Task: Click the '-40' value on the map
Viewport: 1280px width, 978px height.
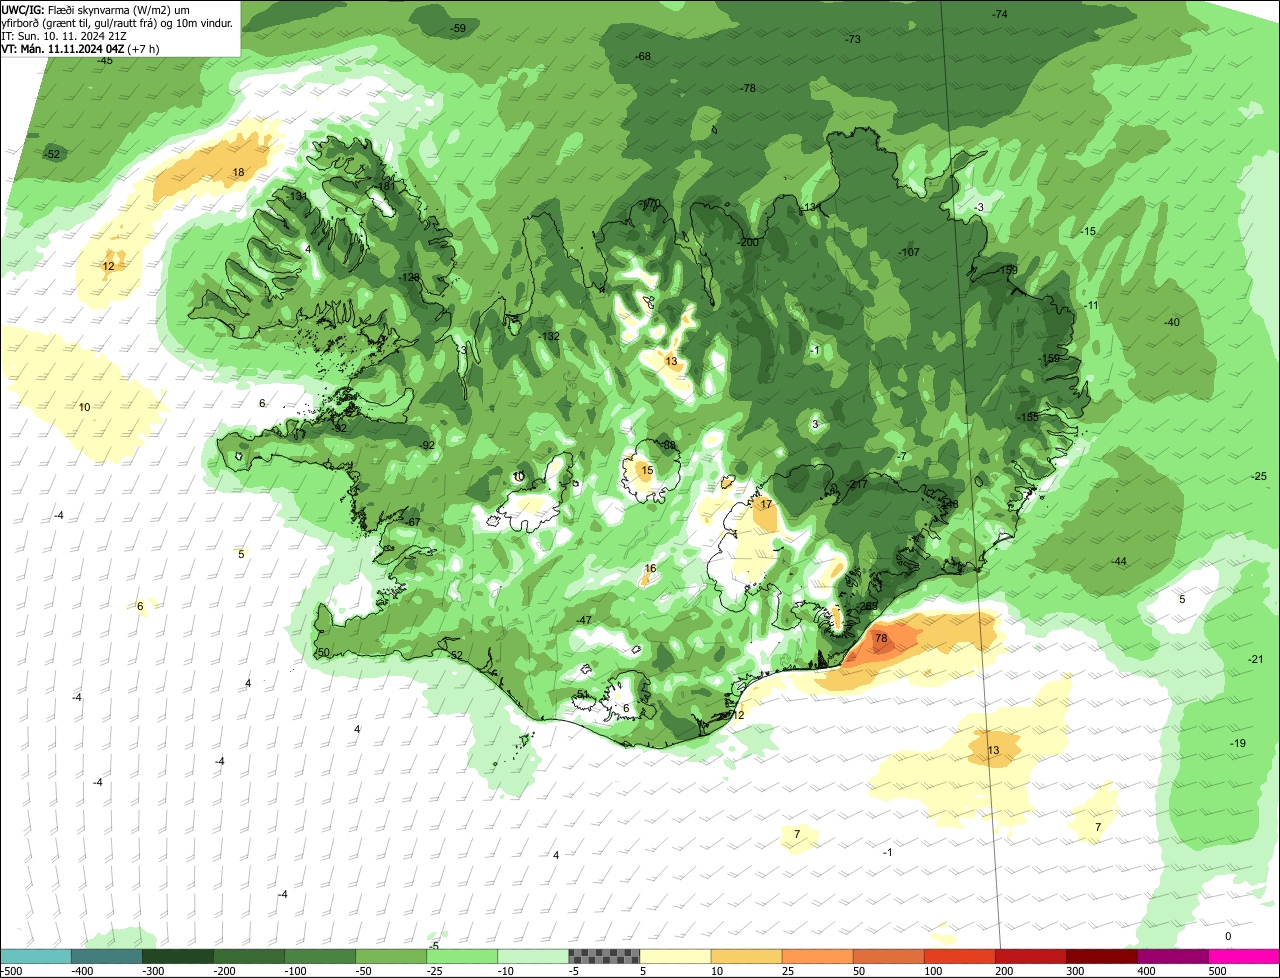Action: 1171,322
